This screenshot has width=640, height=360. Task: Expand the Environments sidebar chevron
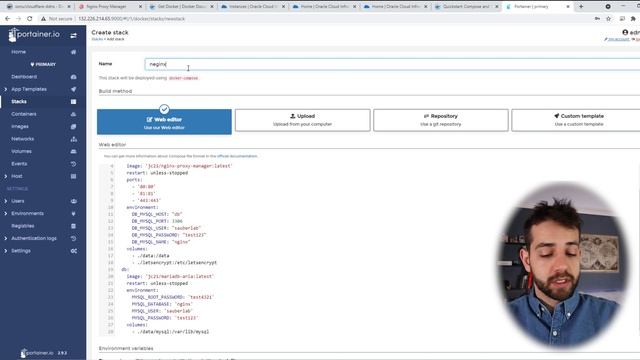[6, 213]
